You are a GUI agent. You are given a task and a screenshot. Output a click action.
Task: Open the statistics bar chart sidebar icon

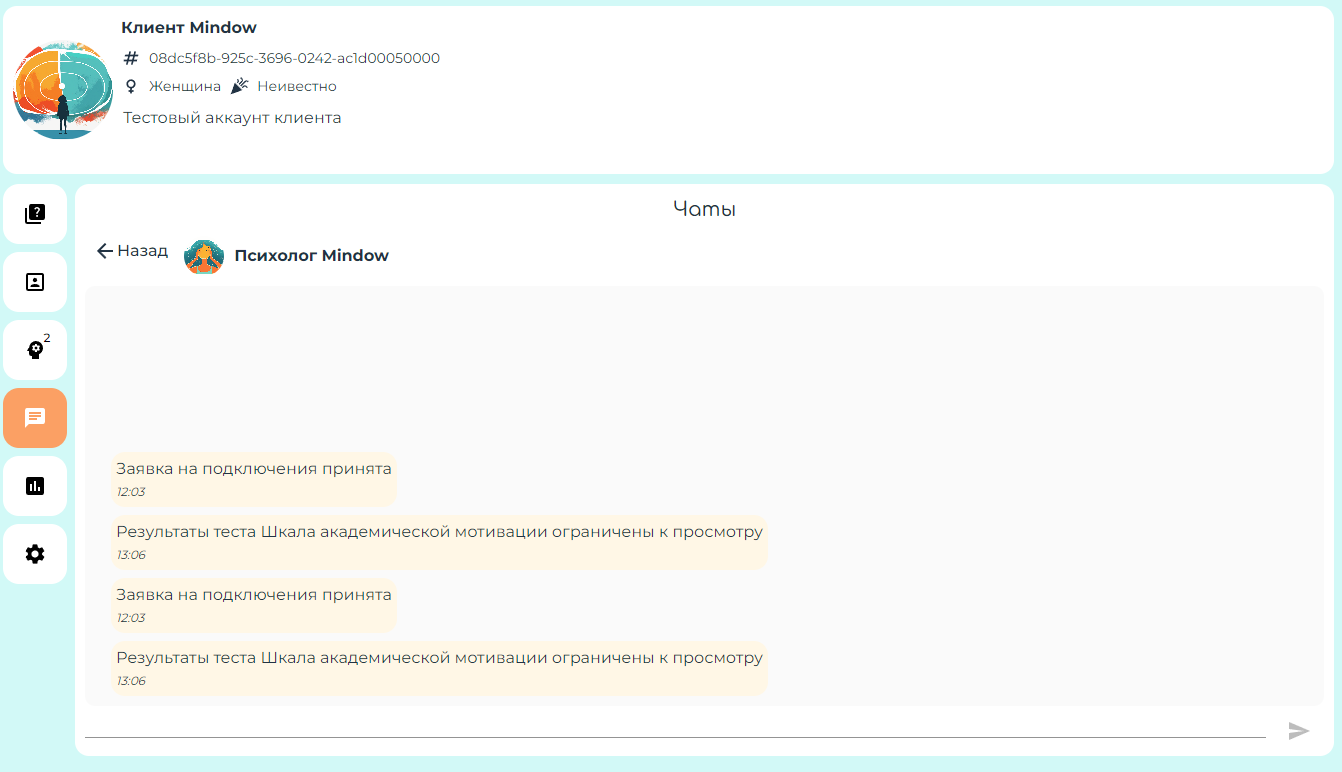(x=35, y=486)
